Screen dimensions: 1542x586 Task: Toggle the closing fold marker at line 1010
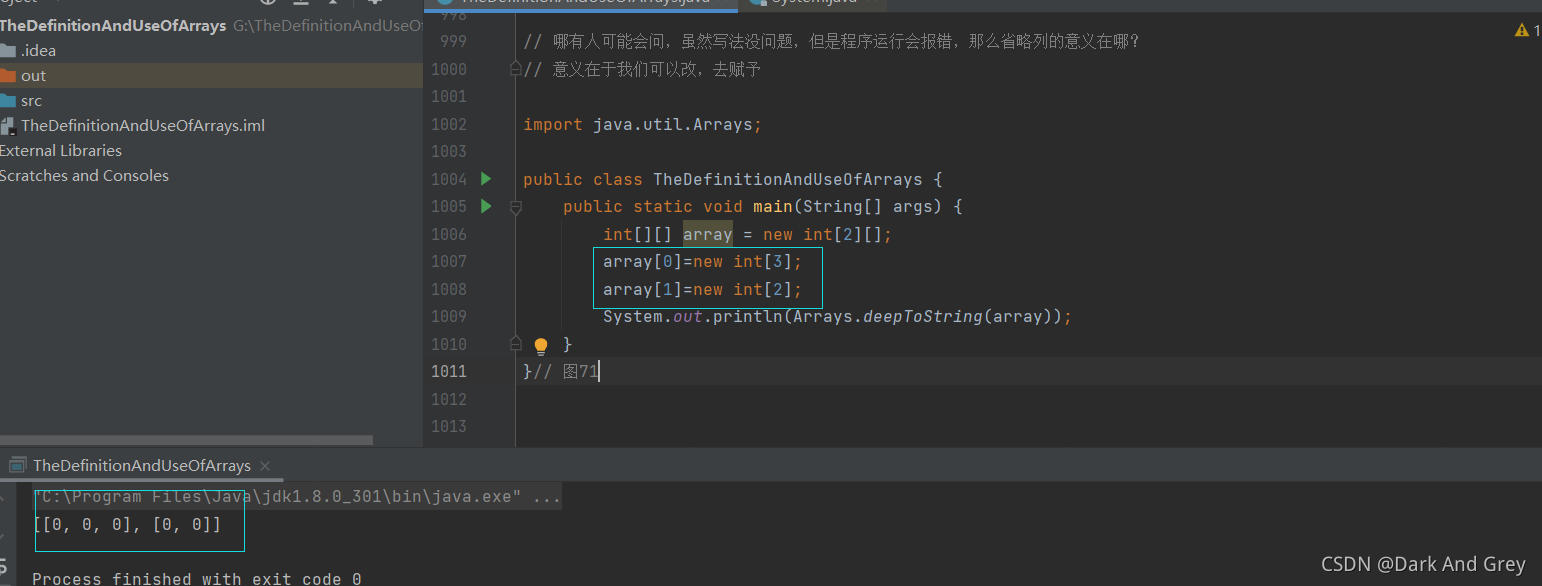pos(516,343)
